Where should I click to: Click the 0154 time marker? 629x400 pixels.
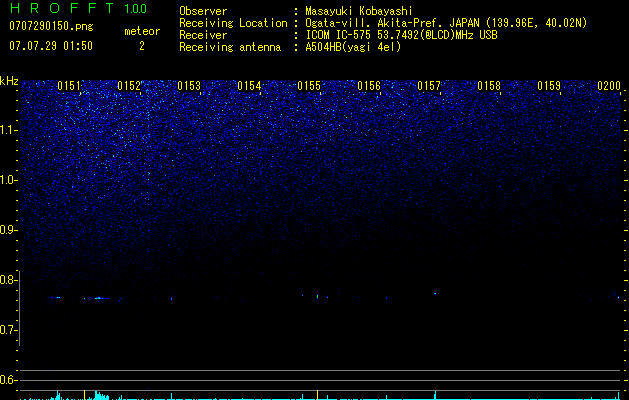[249, 86]
